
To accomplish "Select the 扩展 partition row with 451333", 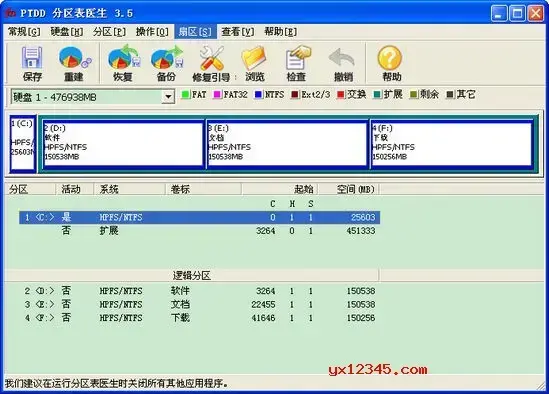I will click(x=200, y=231).
